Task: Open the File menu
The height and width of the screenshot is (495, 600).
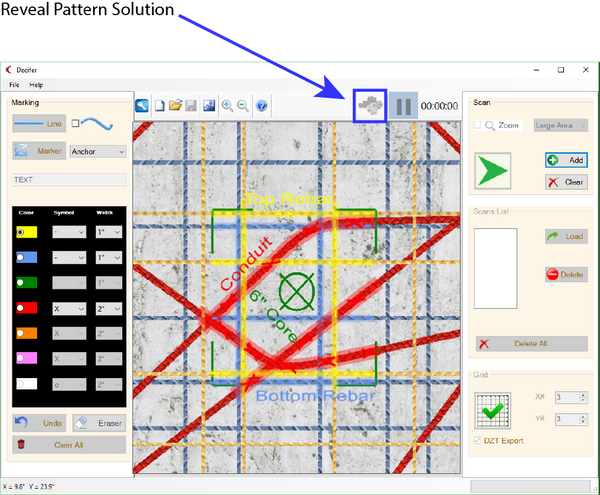Action: tap(14, 85)
